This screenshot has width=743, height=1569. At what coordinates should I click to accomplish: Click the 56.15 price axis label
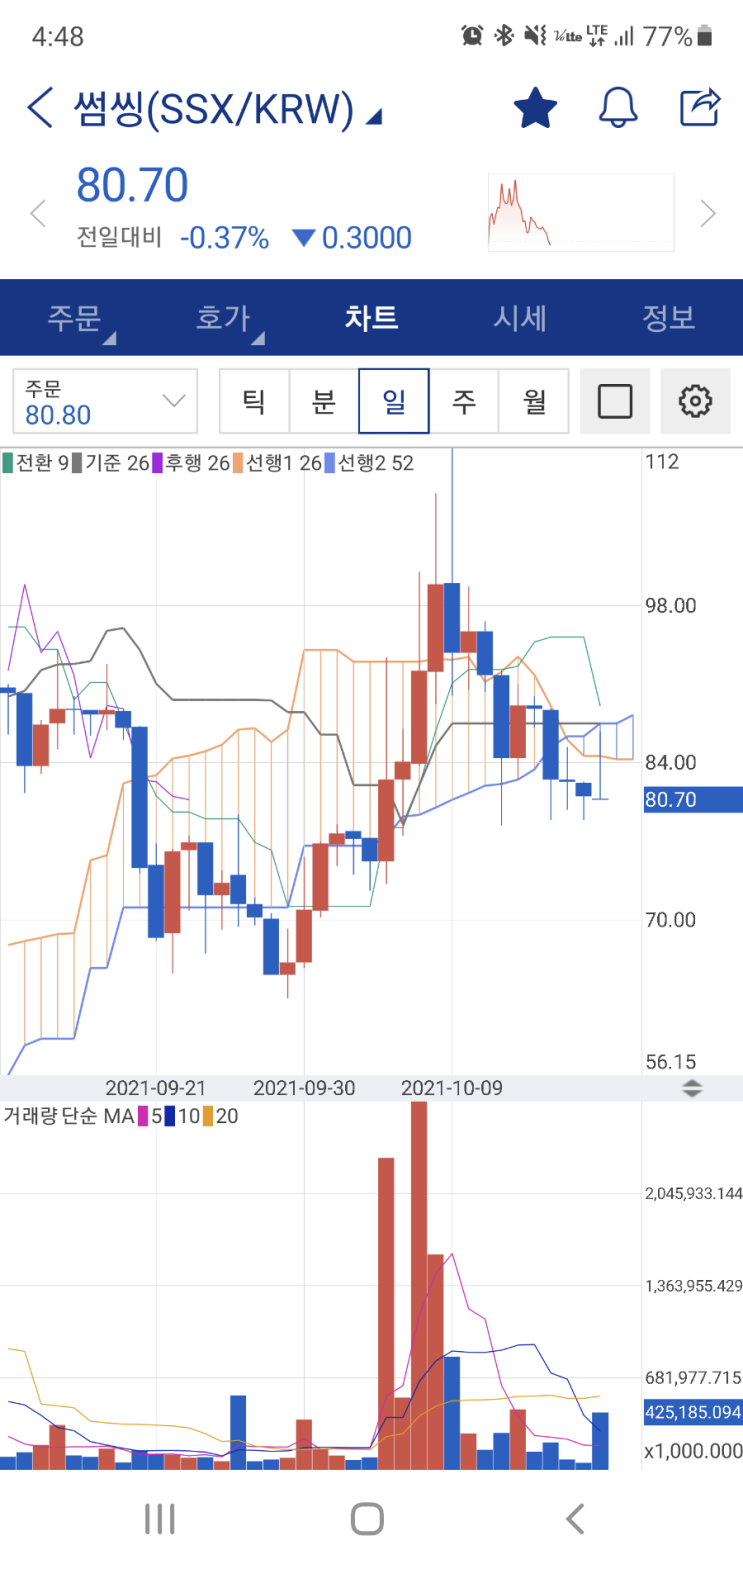tap(671, 1062)
